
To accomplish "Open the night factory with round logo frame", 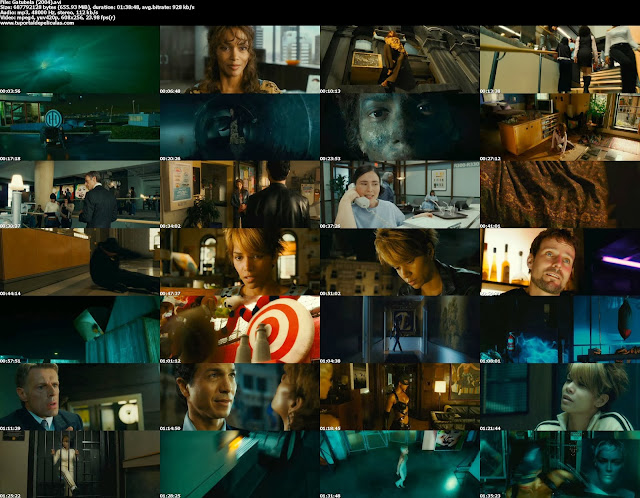I will click(80, 127).
